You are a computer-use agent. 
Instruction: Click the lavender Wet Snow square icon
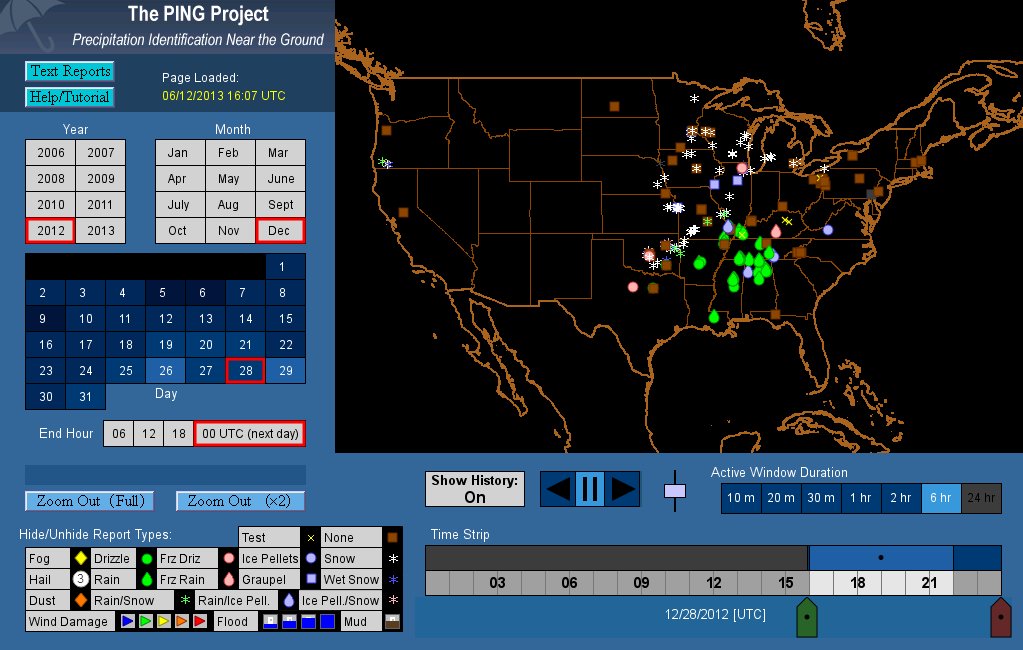pyautogui.click(x=311, y=580)
